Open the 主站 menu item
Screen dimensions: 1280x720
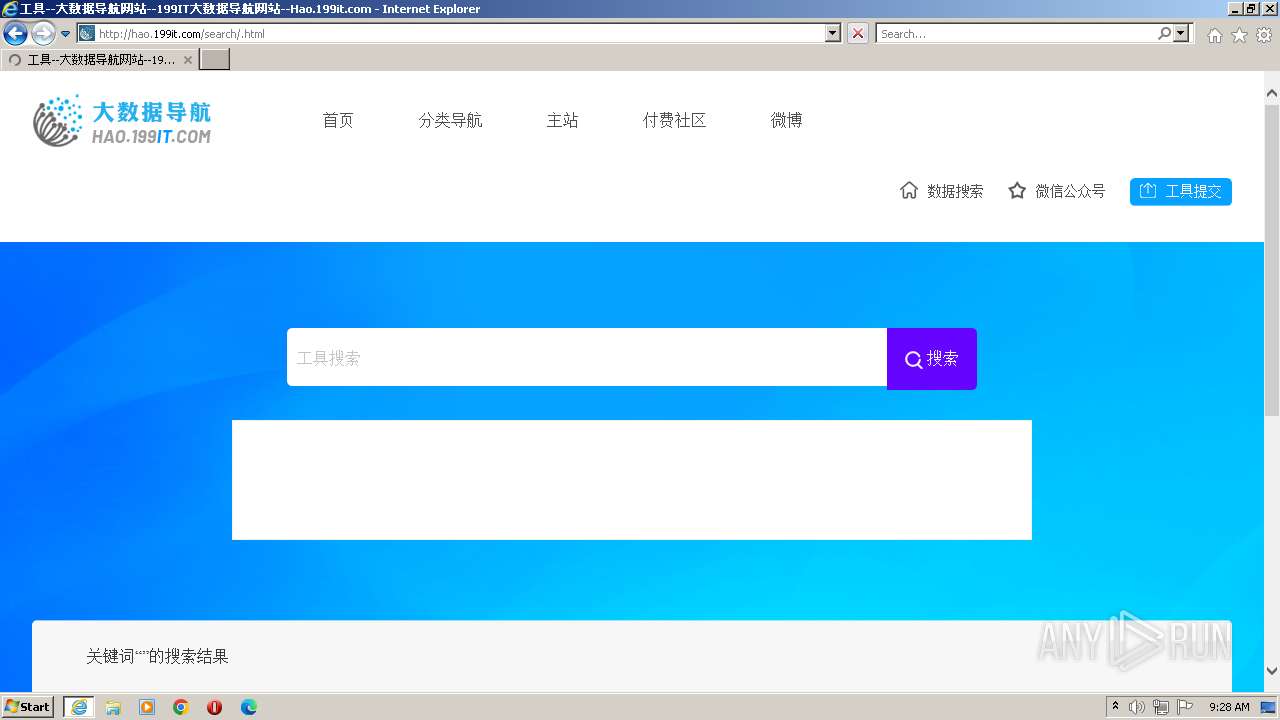(x=562, y=120)
